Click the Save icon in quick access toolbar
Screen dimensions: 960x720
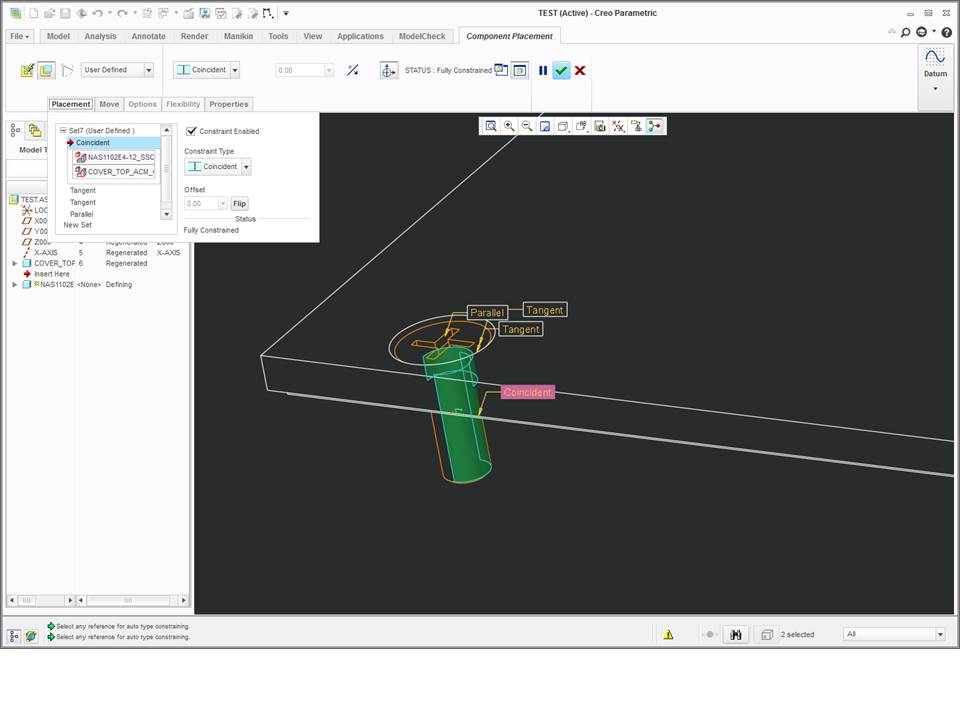tap(66, 13)
